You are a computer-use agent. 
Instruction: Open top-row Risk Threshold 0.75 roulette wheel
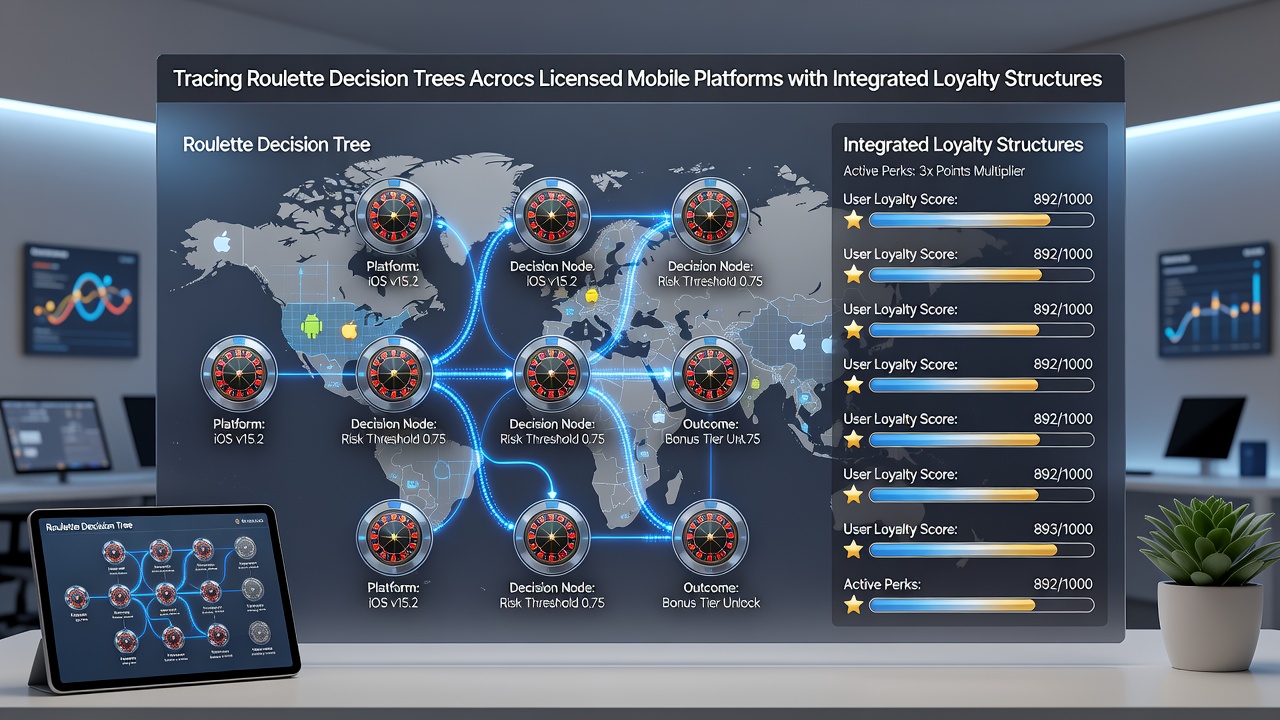(710, 216)
